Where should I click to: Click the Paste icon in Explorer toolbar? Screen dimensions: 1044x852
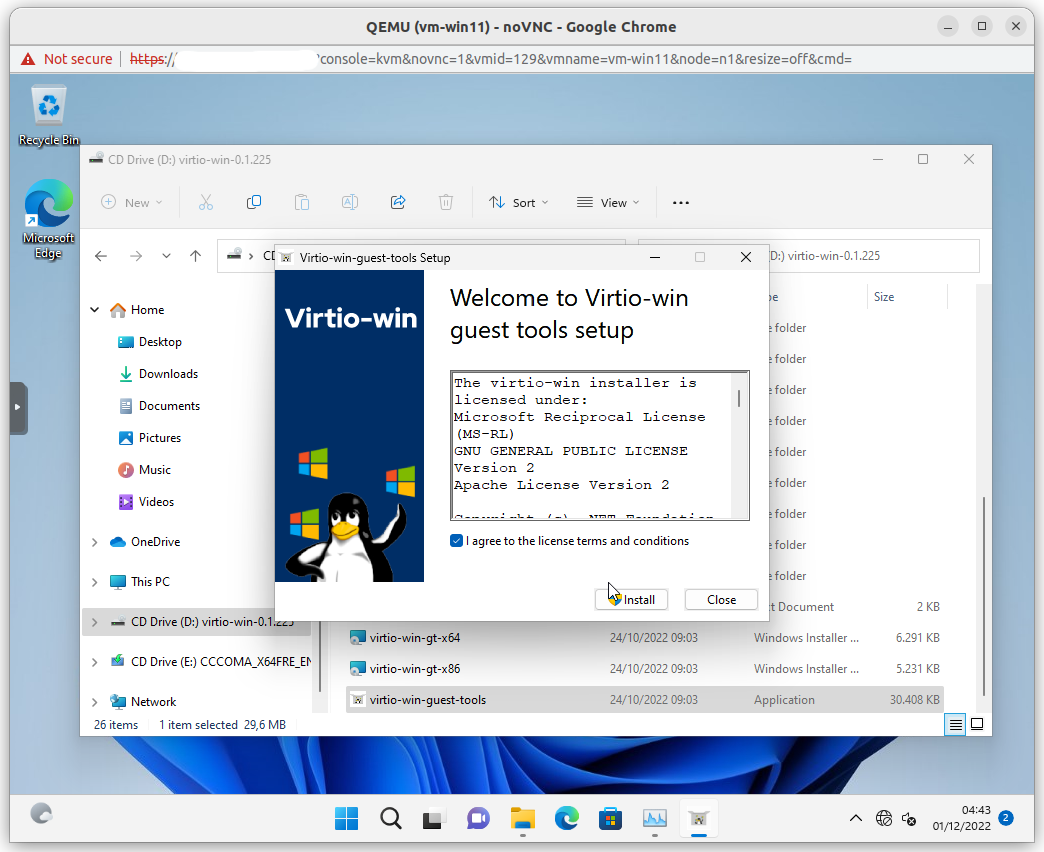coord(302,202)
